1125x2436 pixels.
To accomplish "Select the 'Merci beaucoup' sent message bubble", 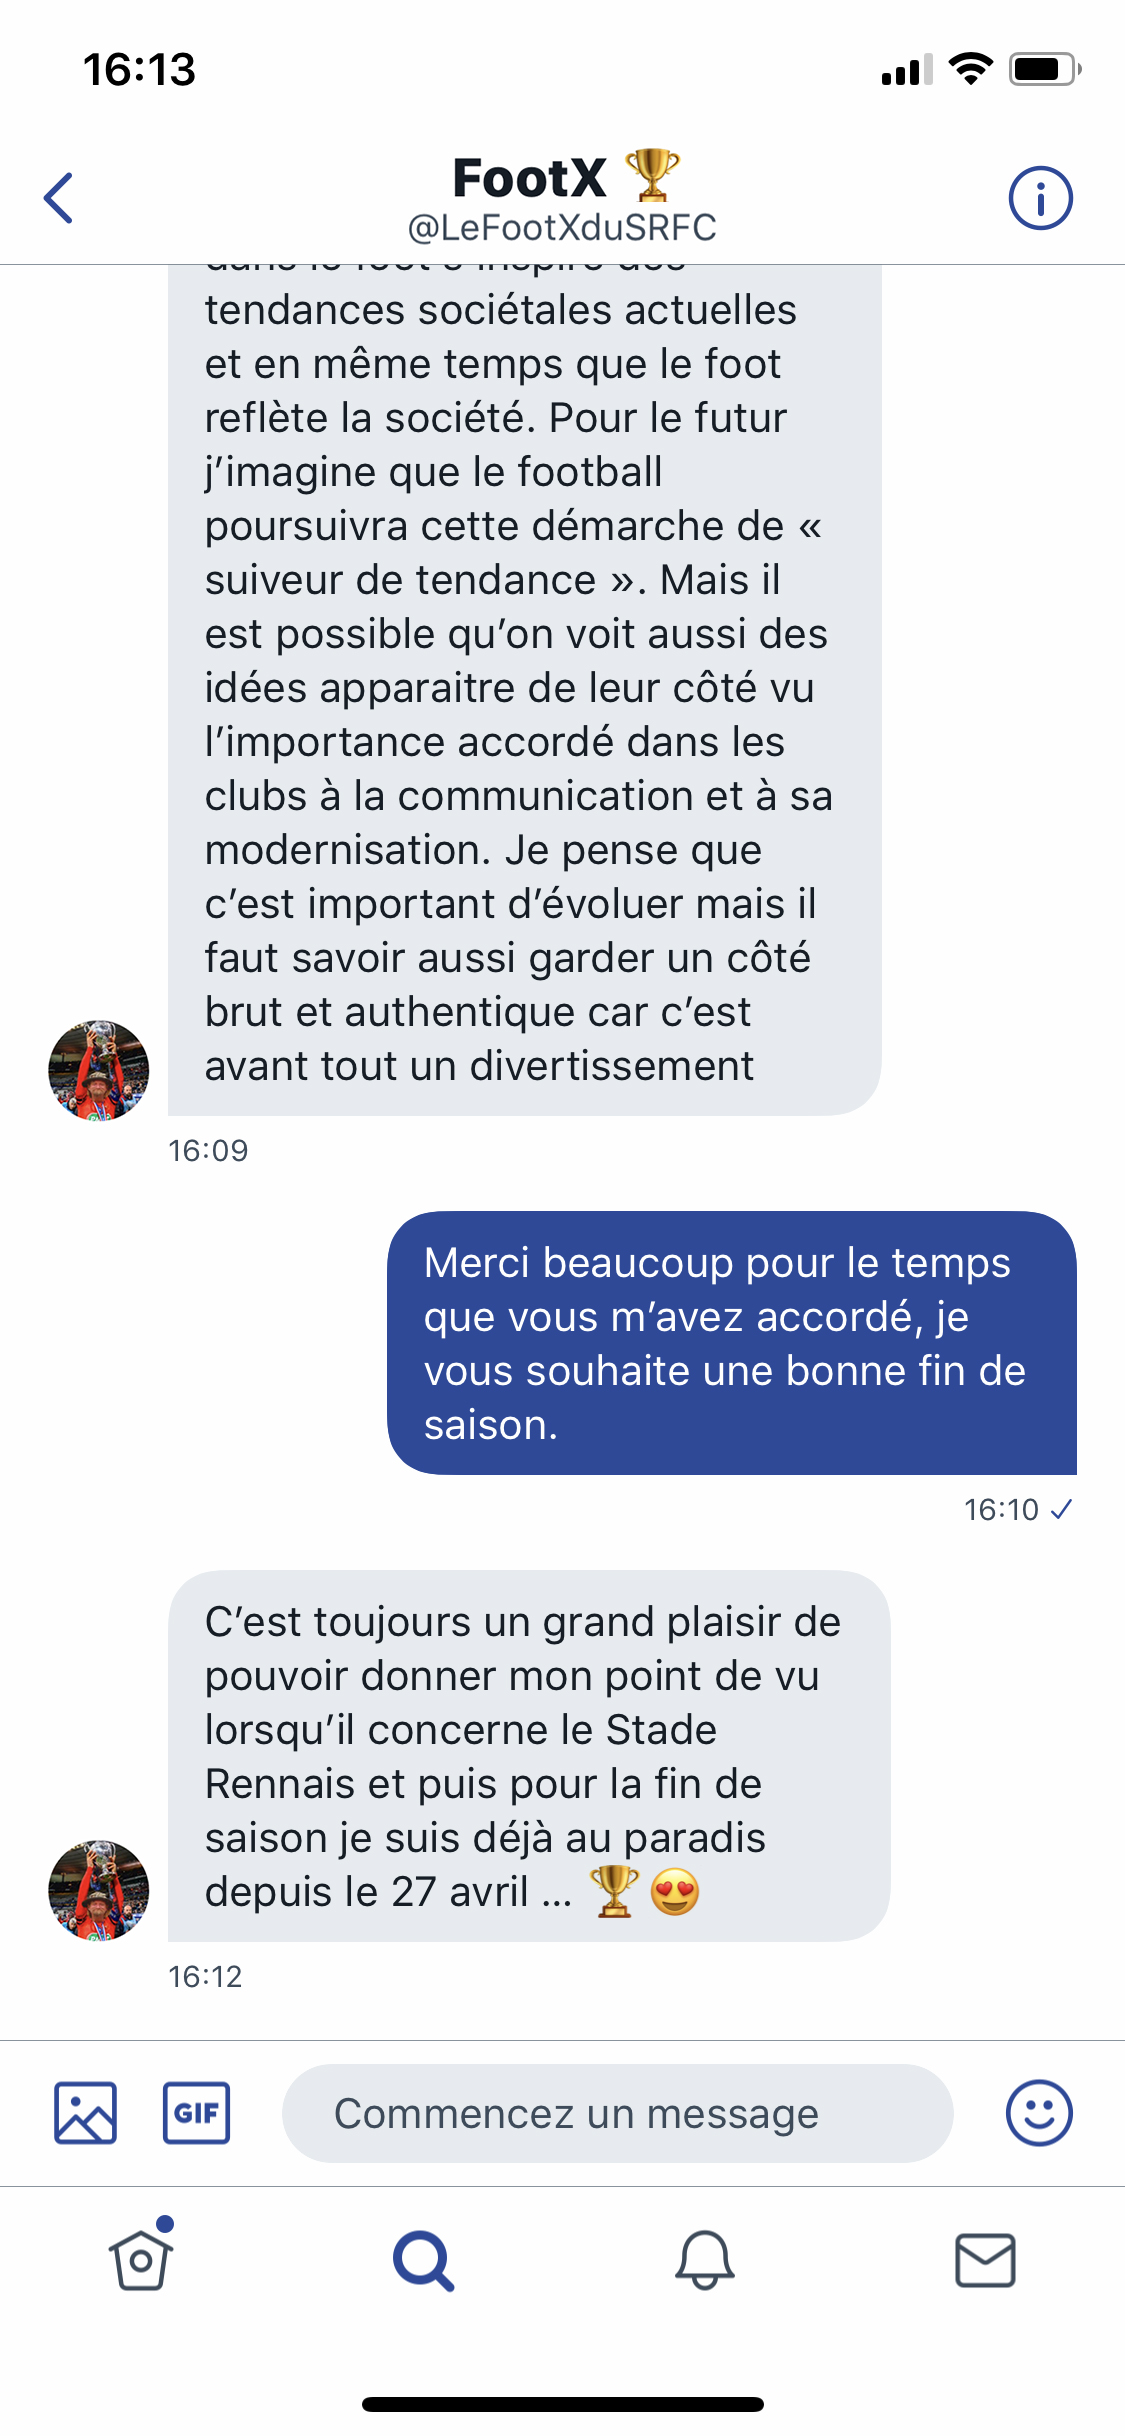I will click(x=731, y=1343).
